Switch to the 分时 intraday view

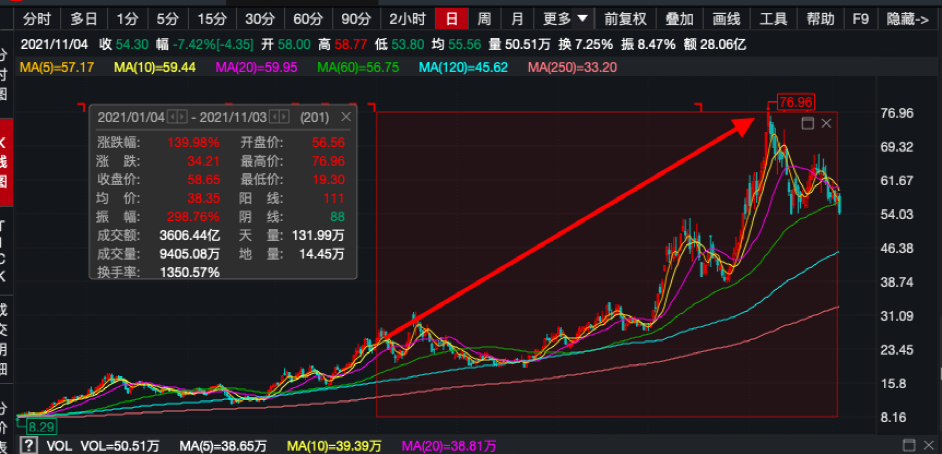click(37, 19)
